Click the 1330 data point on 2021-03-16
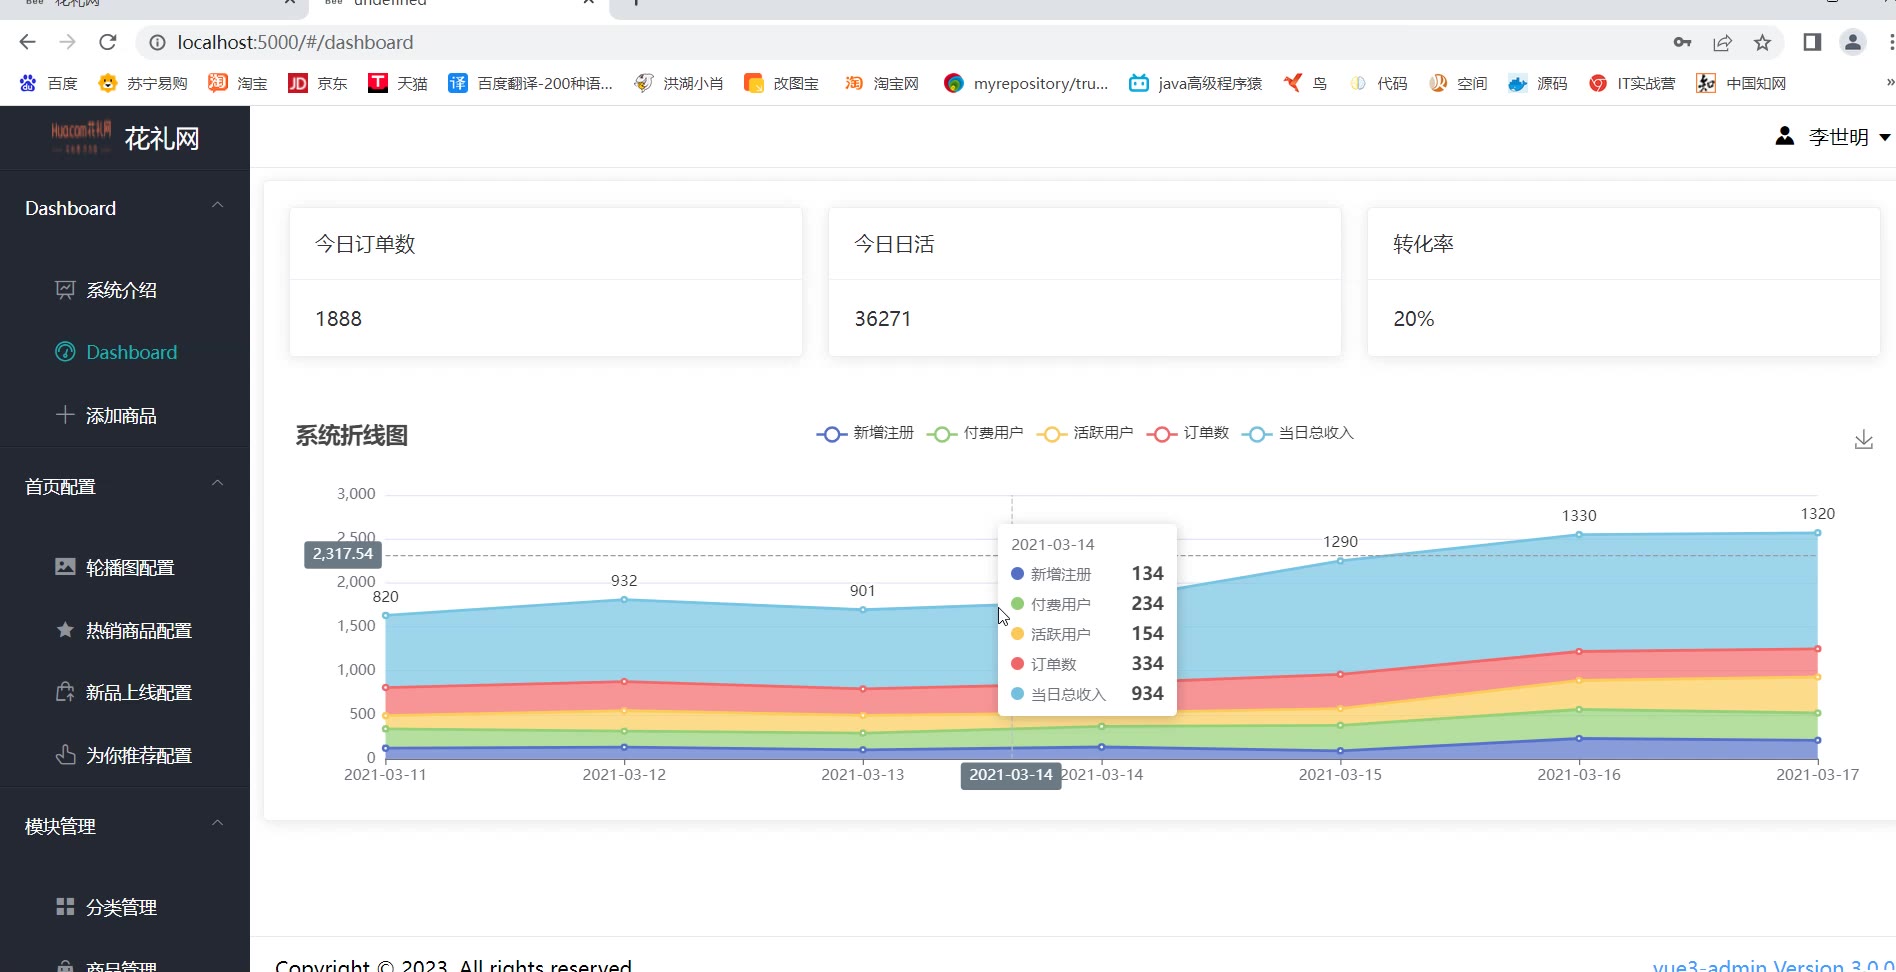 [1579, 534]
